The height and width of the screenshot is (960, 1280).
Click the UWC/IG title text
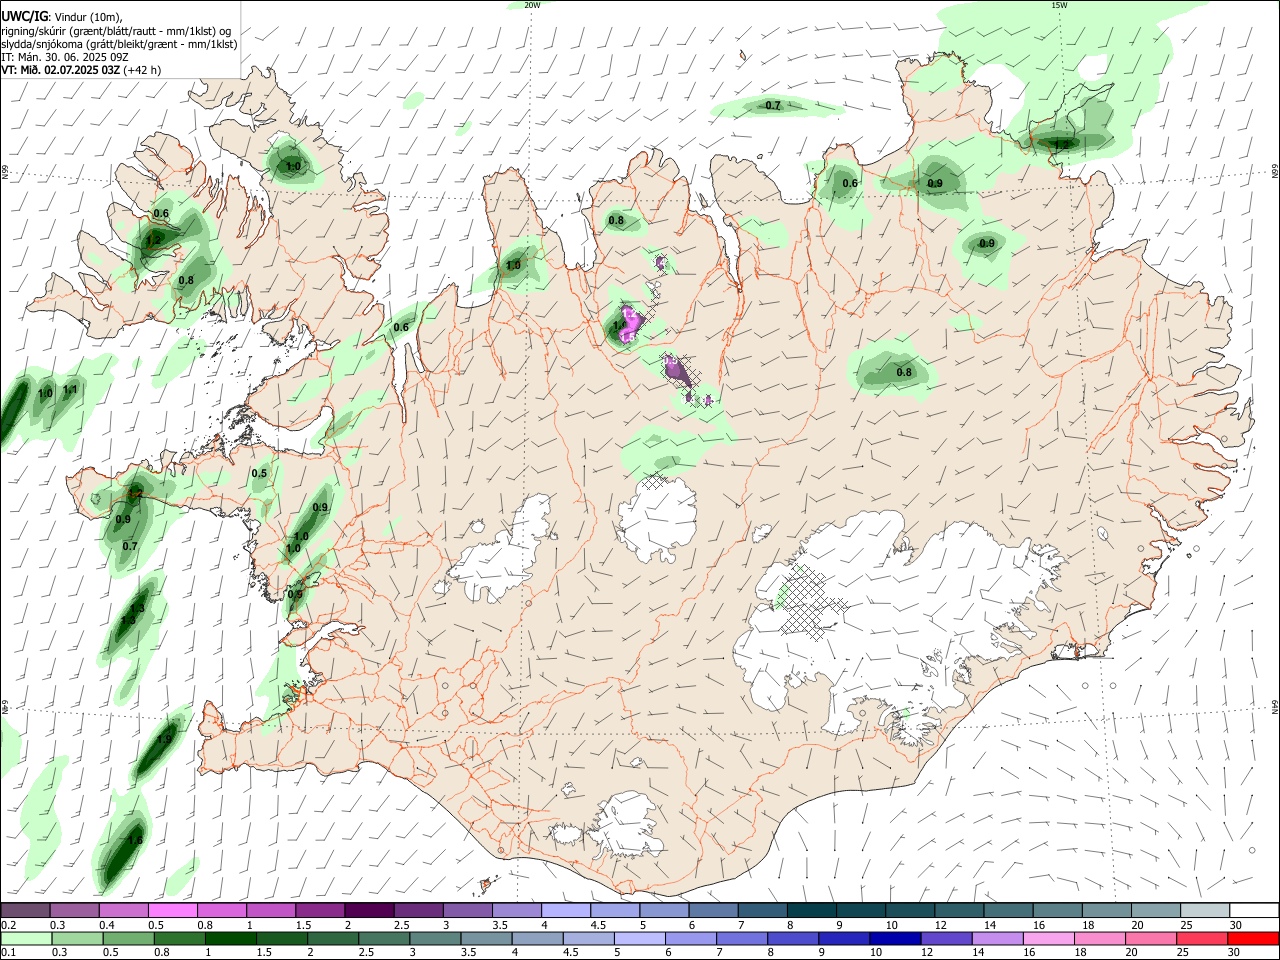24,15
